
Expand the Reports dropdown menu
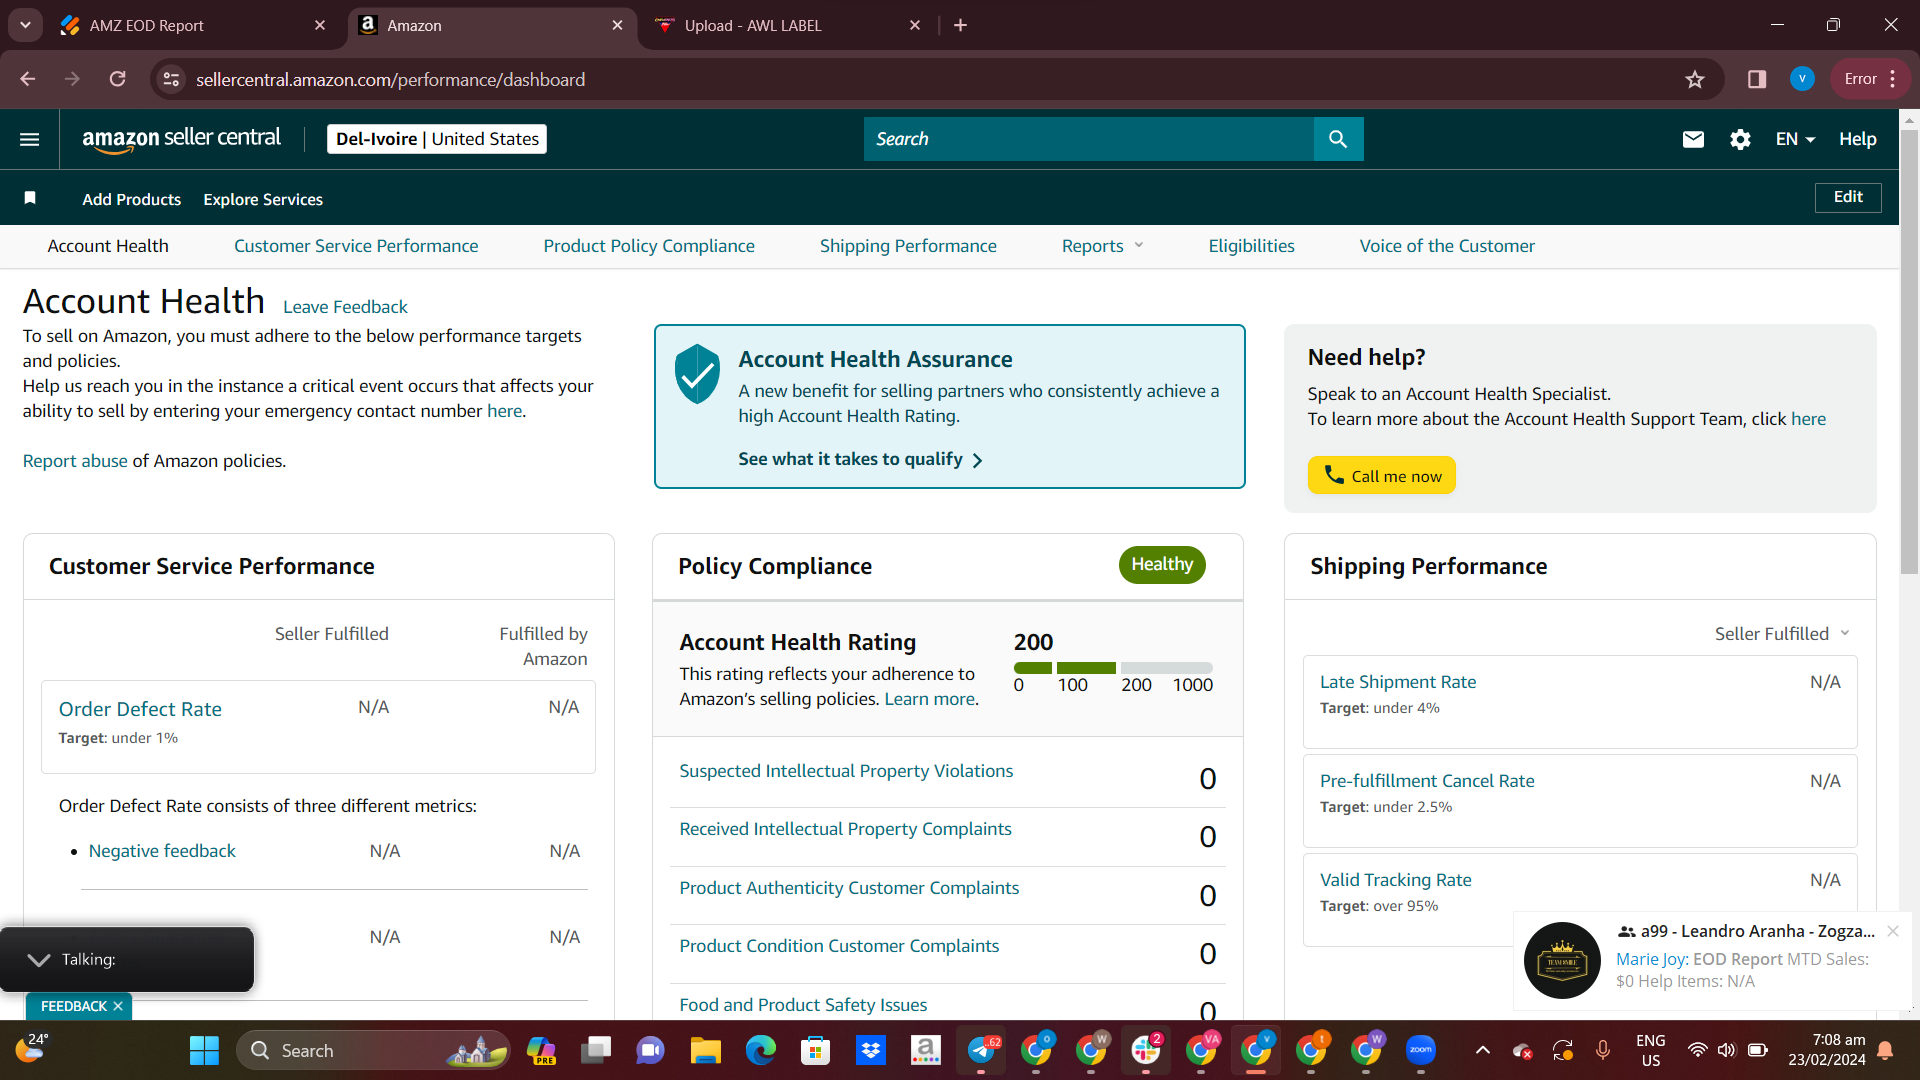pos(1102,246)
